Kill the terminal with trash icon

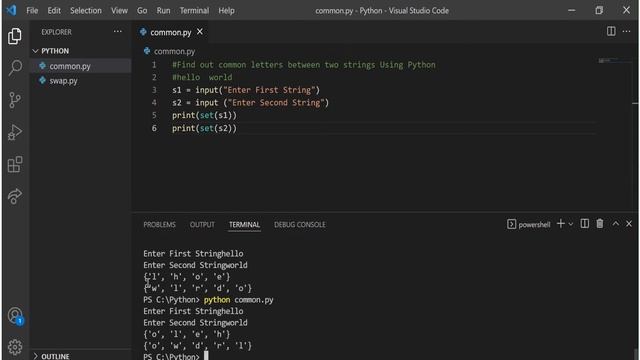600,224
